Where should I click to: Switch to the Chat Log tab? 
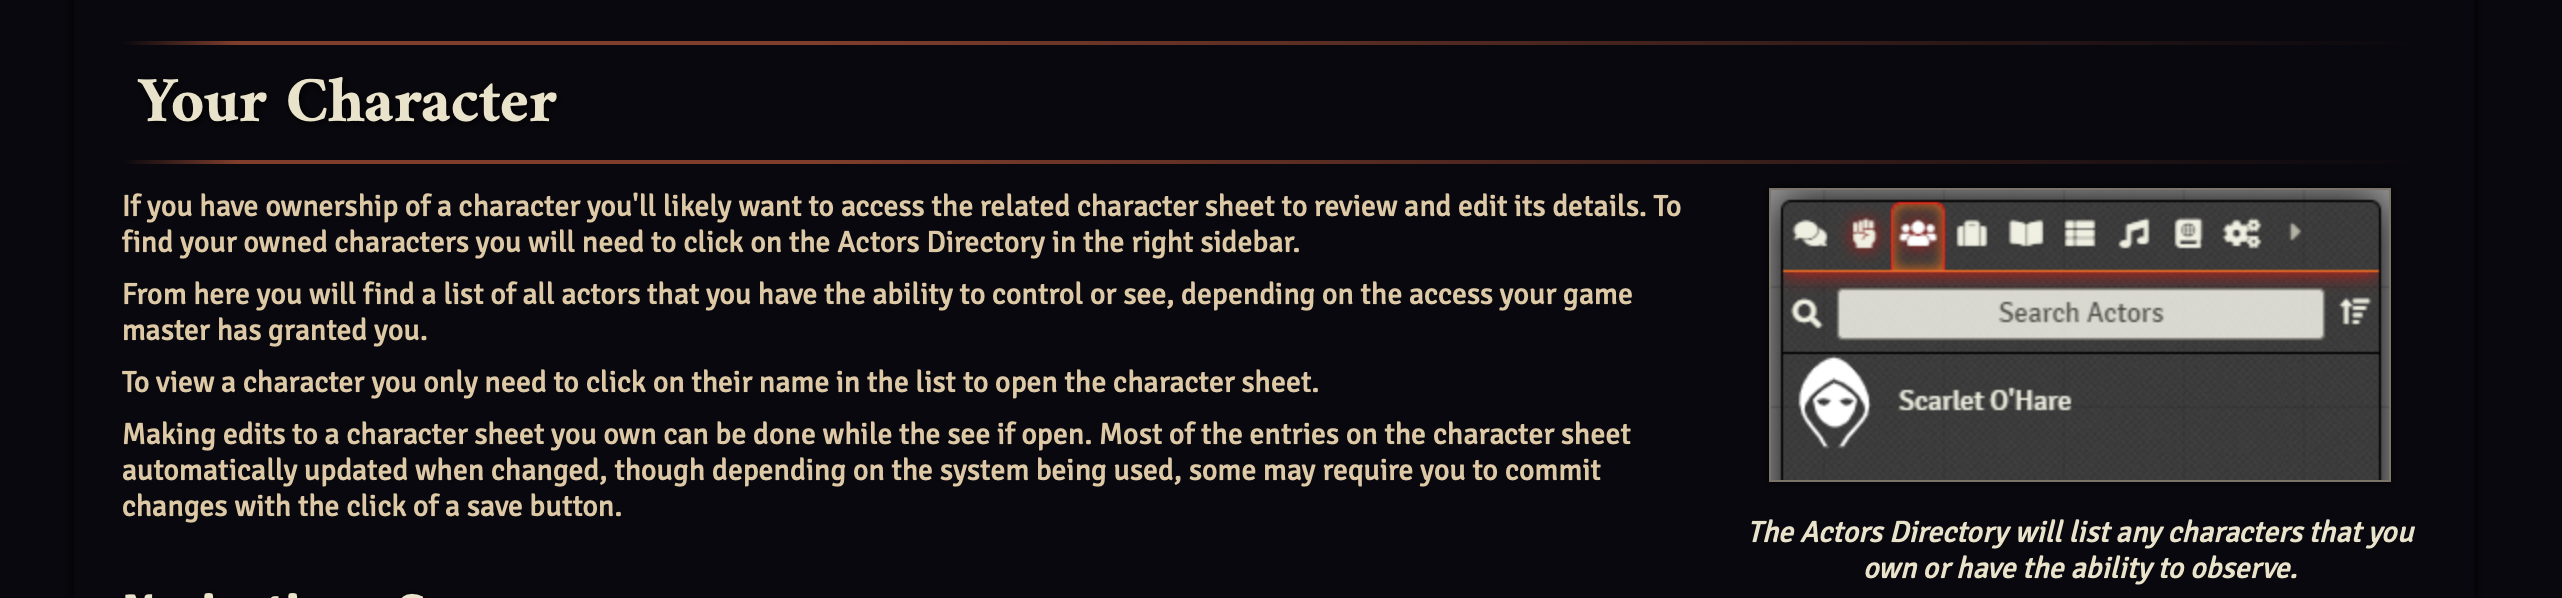point(1810,235)
